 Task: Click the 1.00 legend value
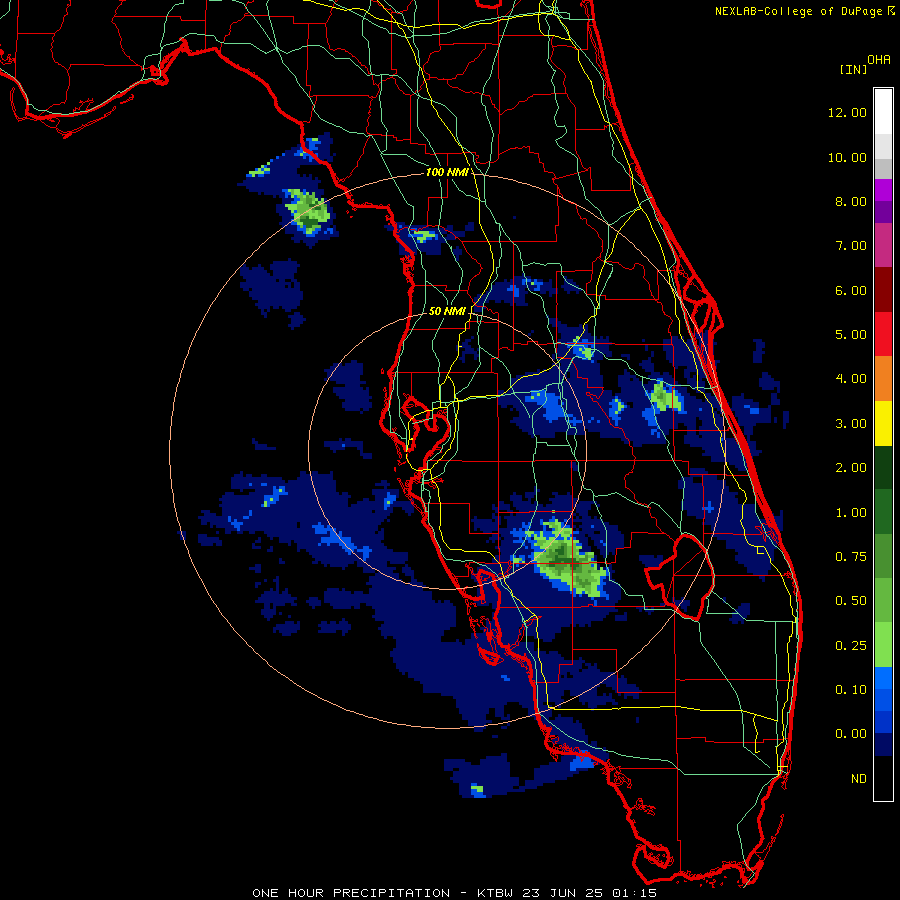coord(851,513)
